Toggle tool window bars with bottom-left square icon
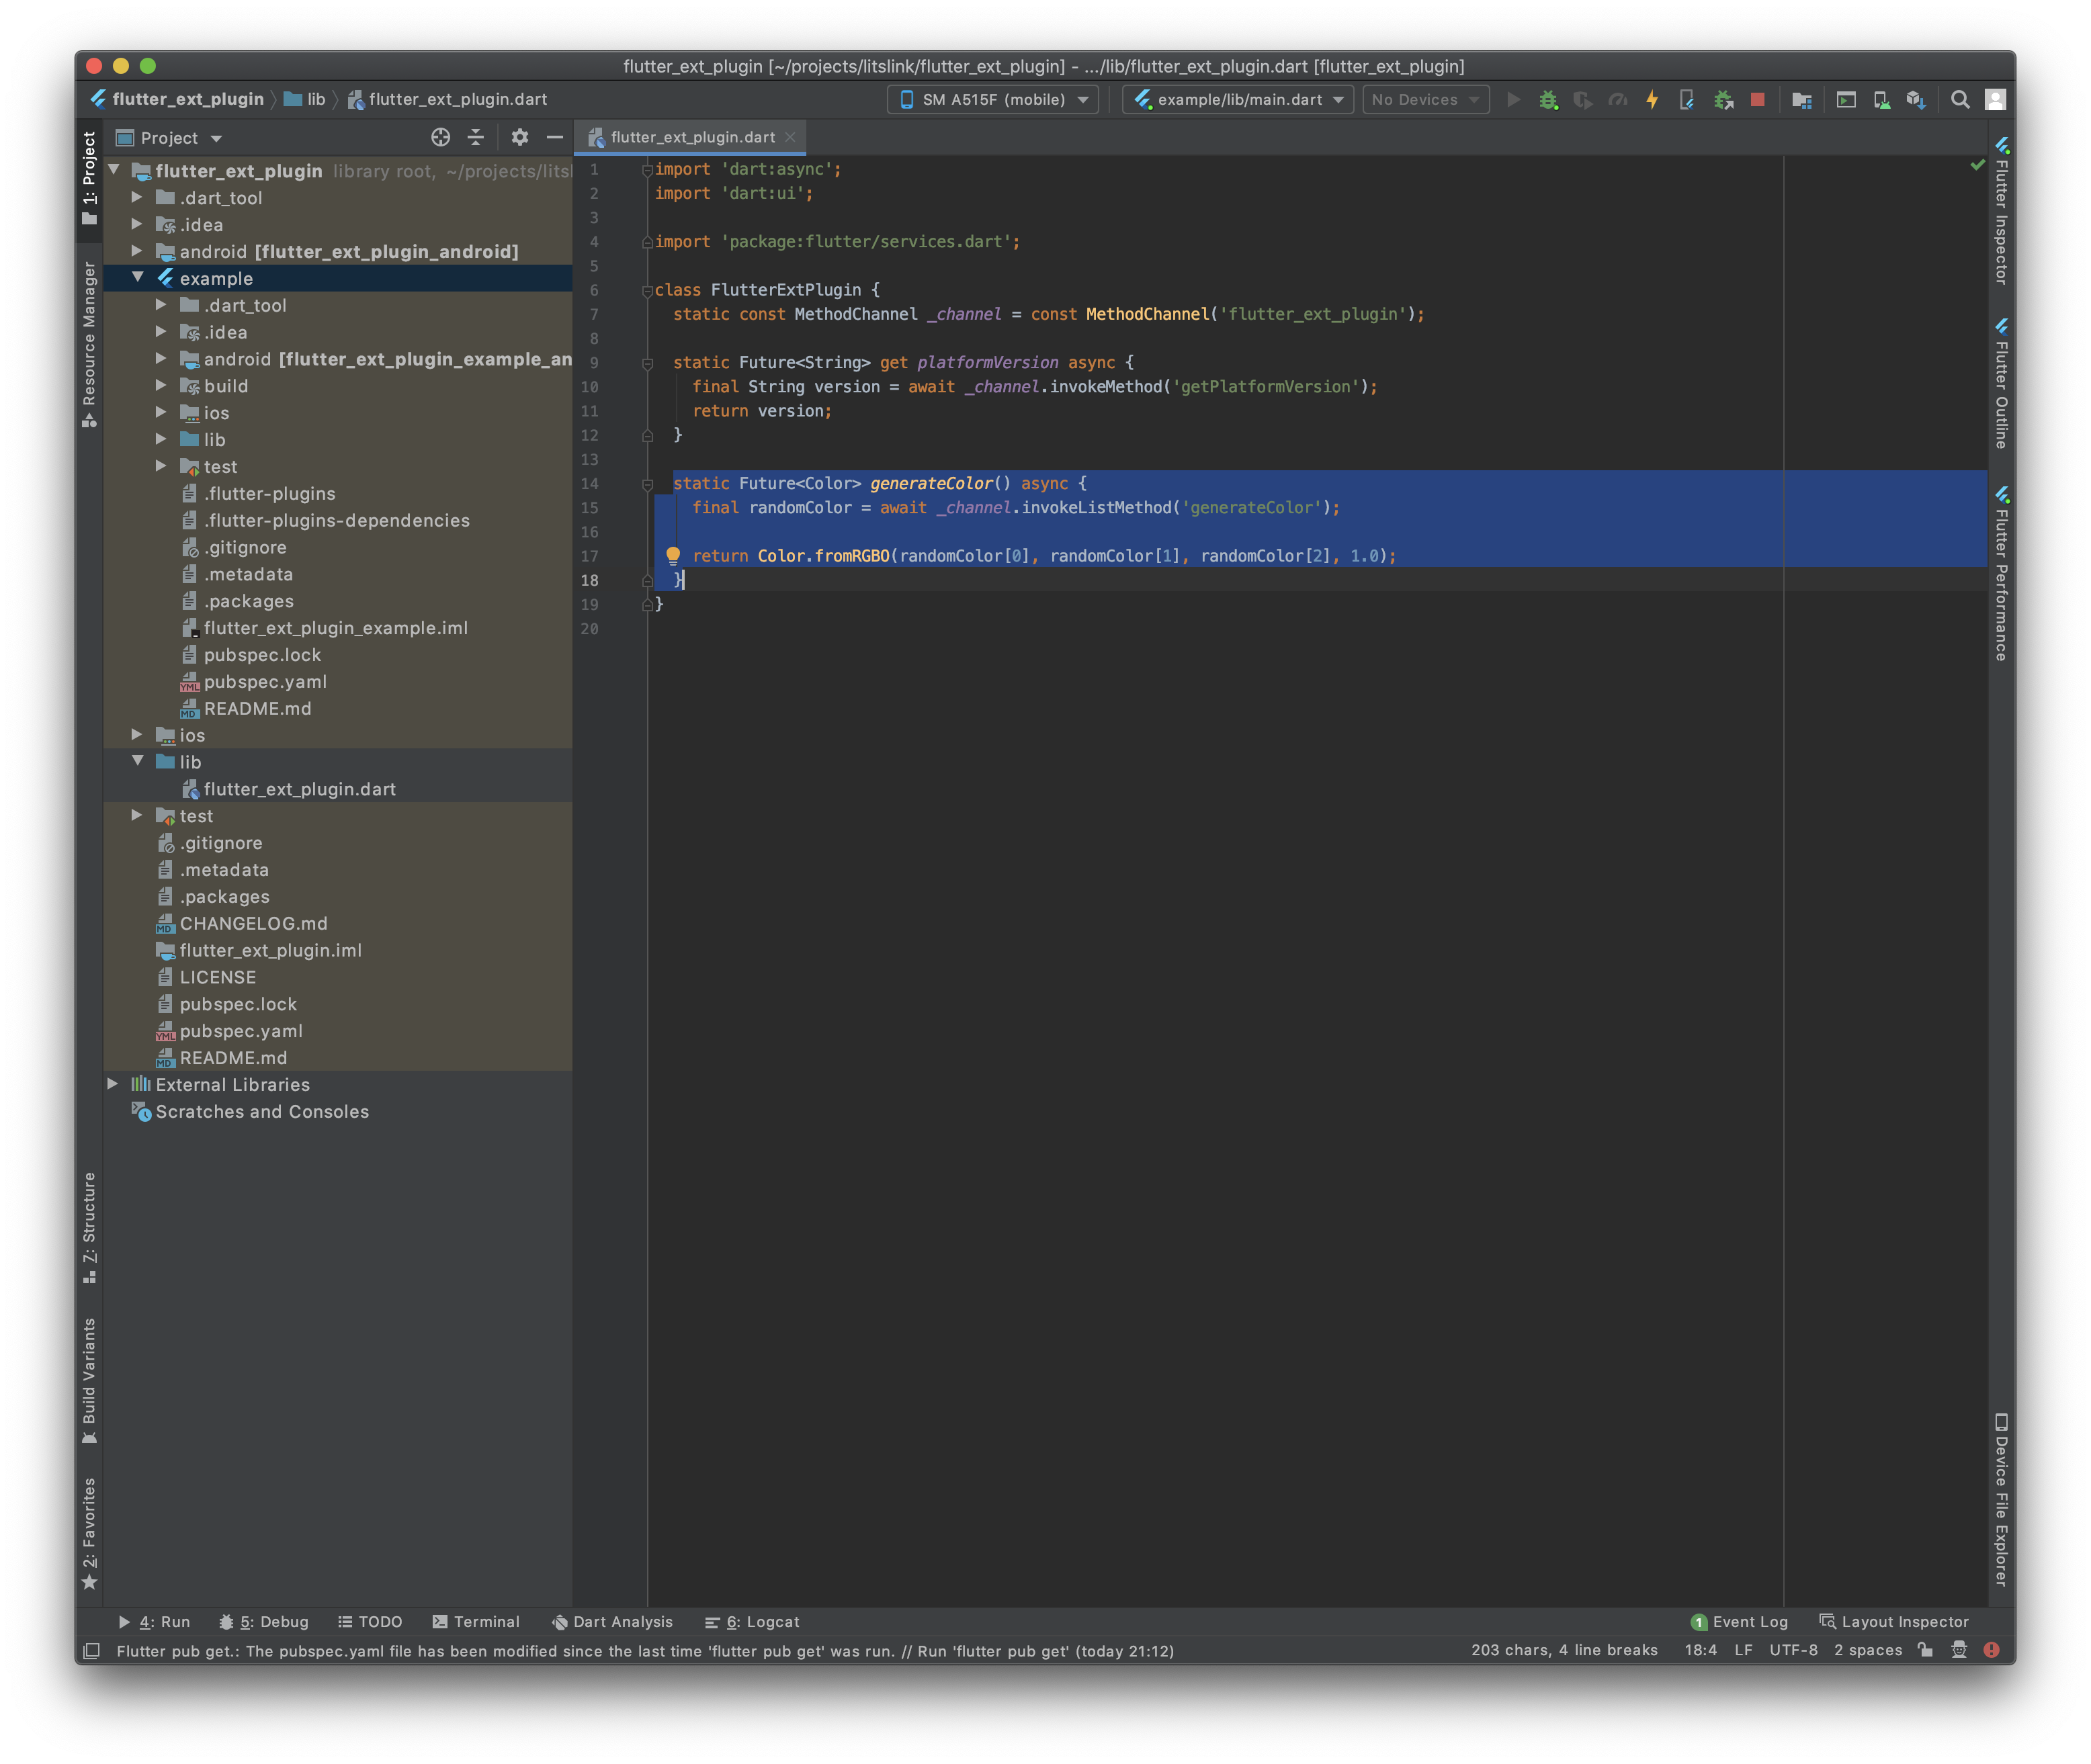Image resolution: width=2091 pixels, height=1764 pixels. click(91, 1651)
